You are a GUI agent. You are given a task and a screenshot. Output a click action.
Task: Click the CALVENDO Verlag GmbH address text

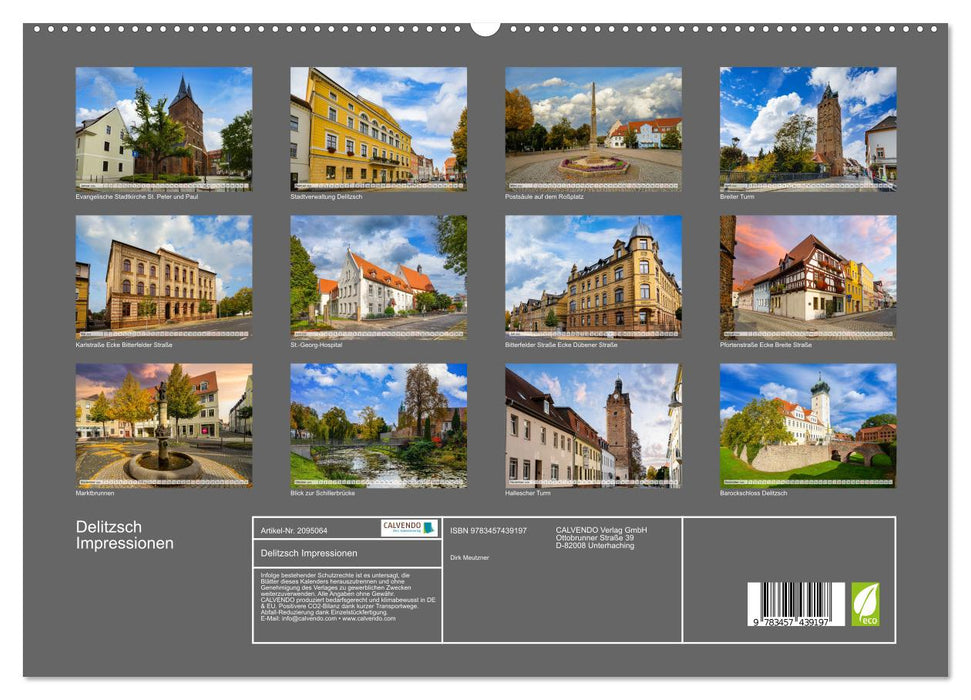602,535
